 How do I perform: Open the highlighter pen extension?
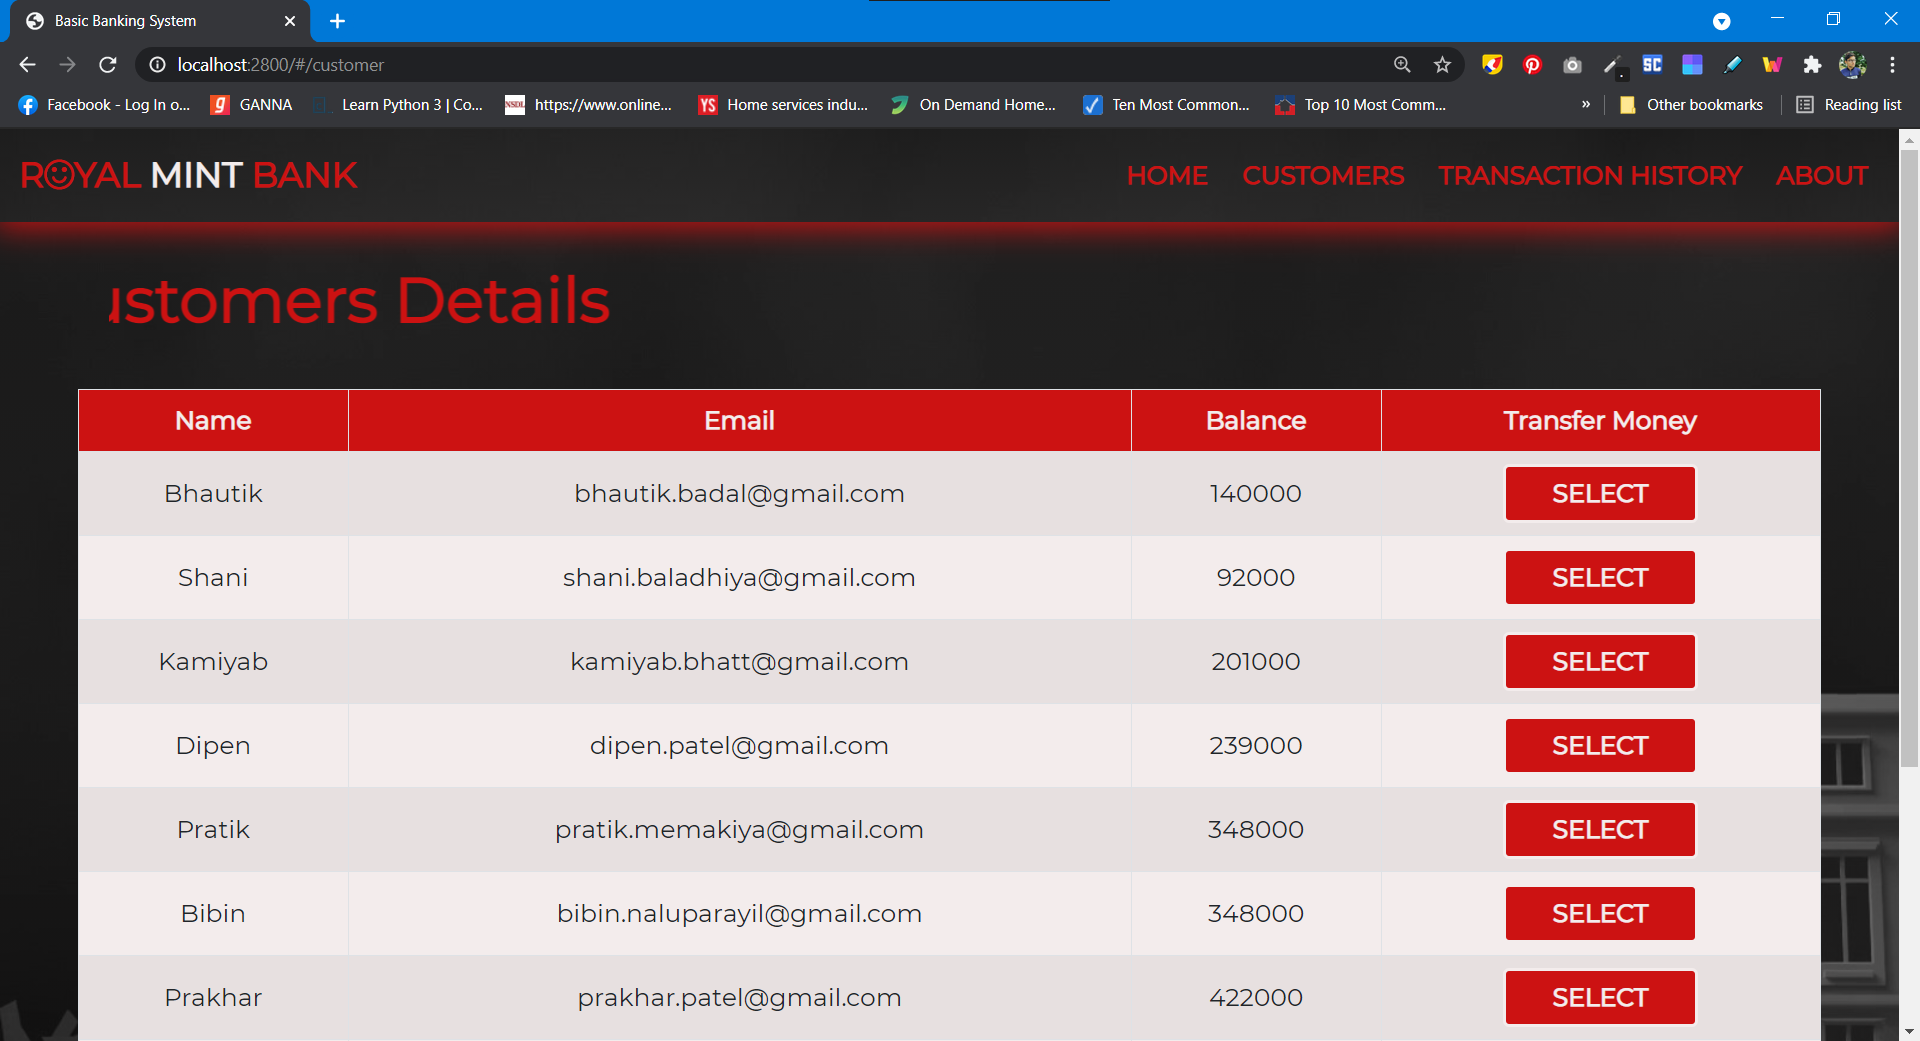click(1732, 64)
